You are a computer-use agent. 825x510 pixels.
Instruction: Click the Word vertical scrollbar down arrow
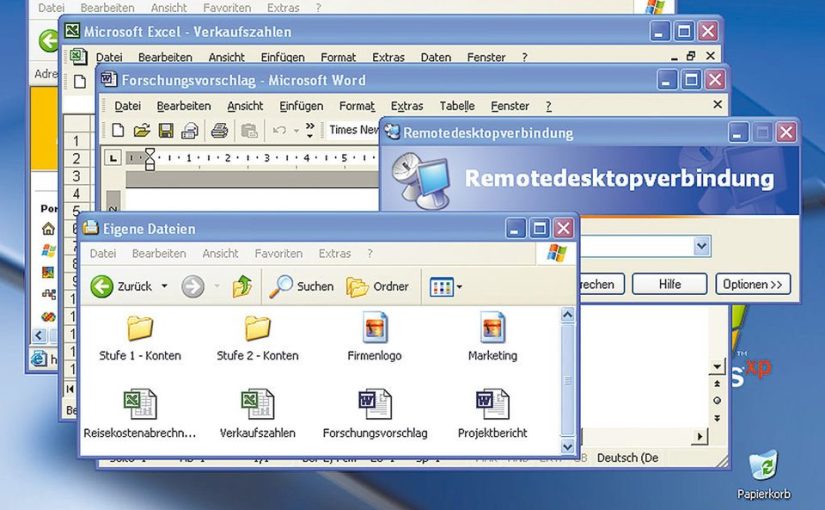(717, 366)
